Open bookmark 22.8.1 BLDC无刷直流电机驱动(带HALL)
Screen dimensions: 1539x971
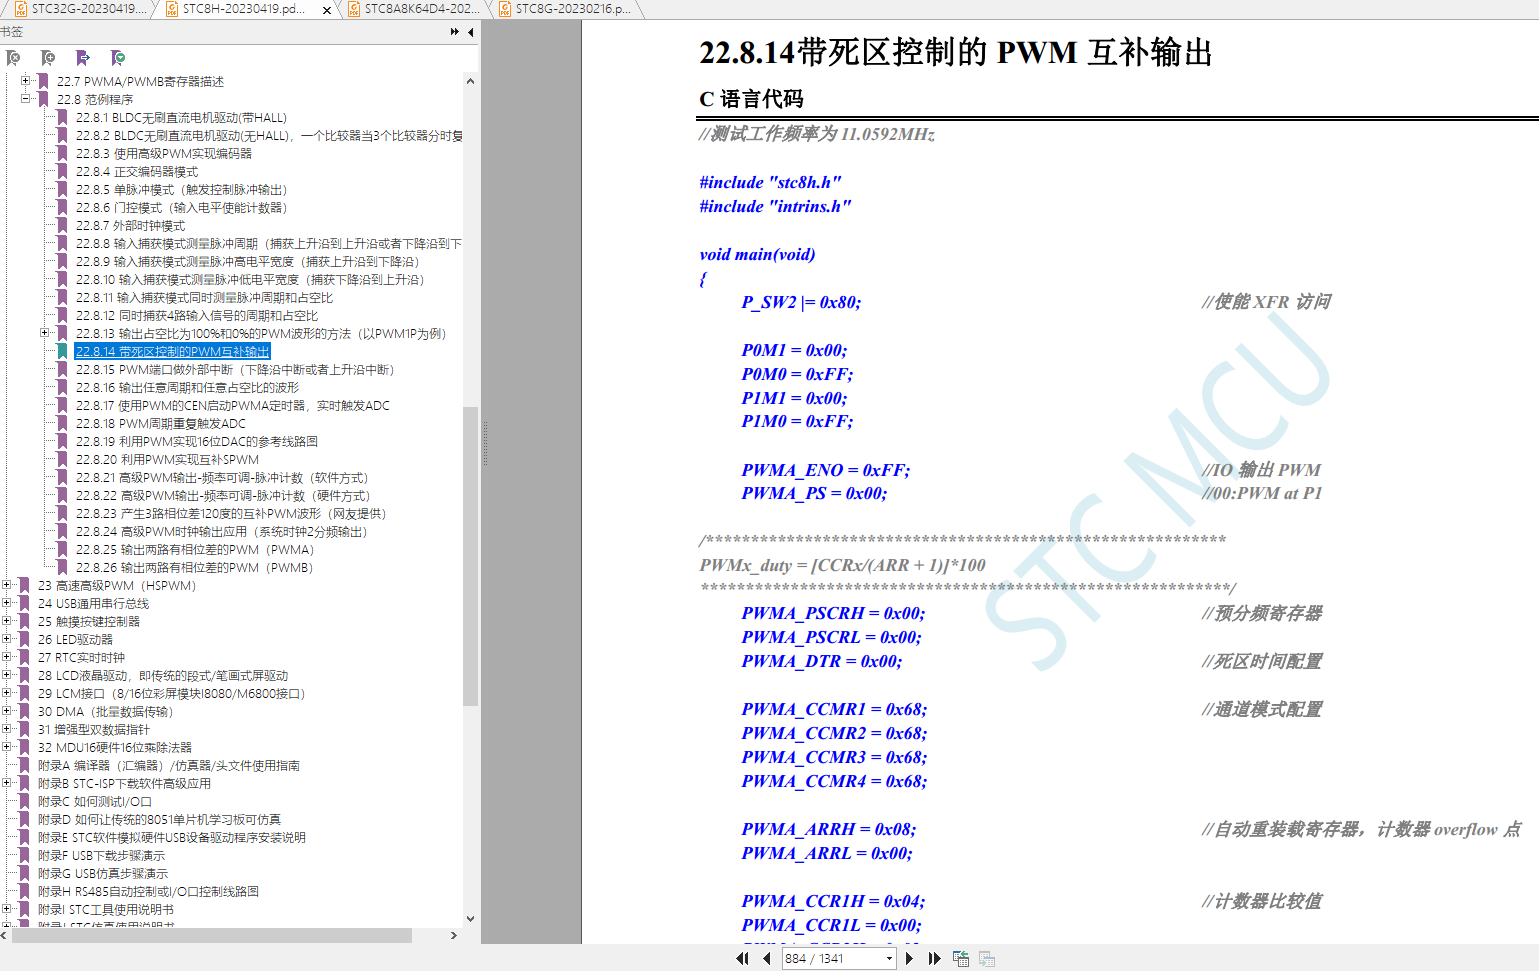181,117
